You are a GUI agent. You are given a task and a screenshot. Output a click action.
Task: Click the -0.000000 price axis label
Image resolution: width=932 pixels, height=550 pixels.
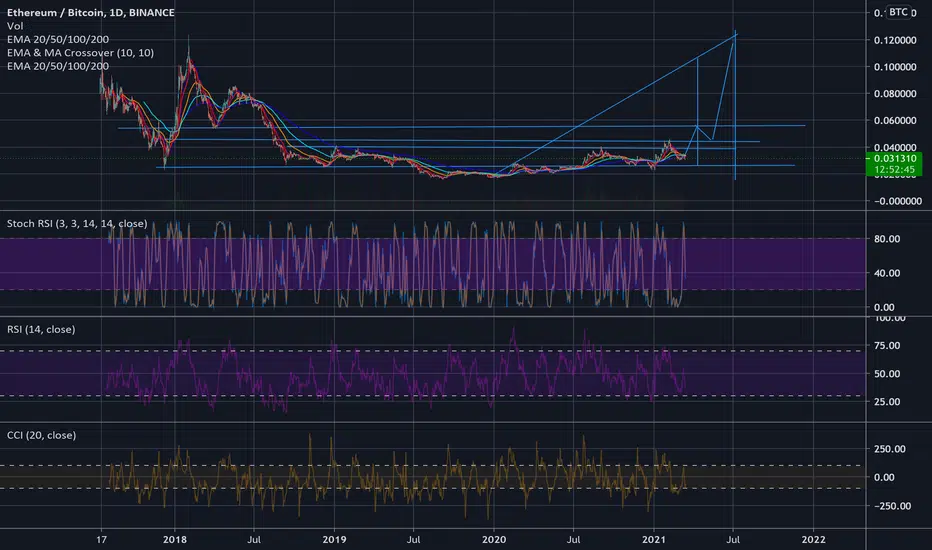tap(898, 201)
